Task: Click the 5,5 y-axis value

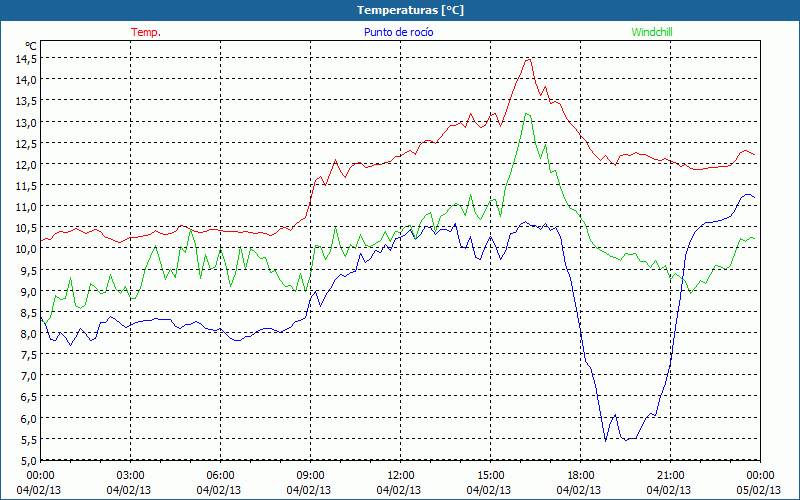Action: [29, 439]
